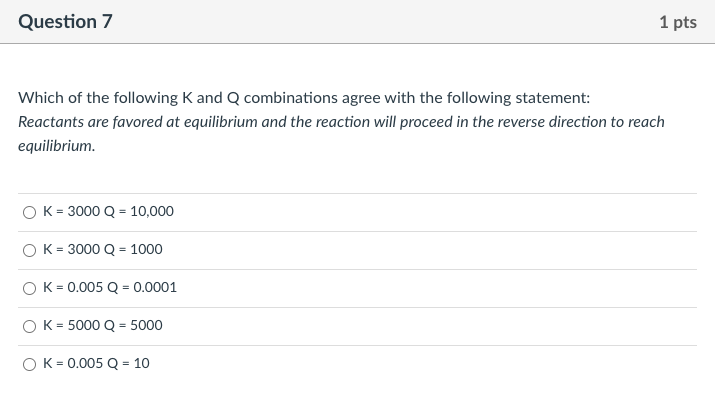Mark the K = 0.005 Q = 0.0001 radio option

[x=30, y=288]
